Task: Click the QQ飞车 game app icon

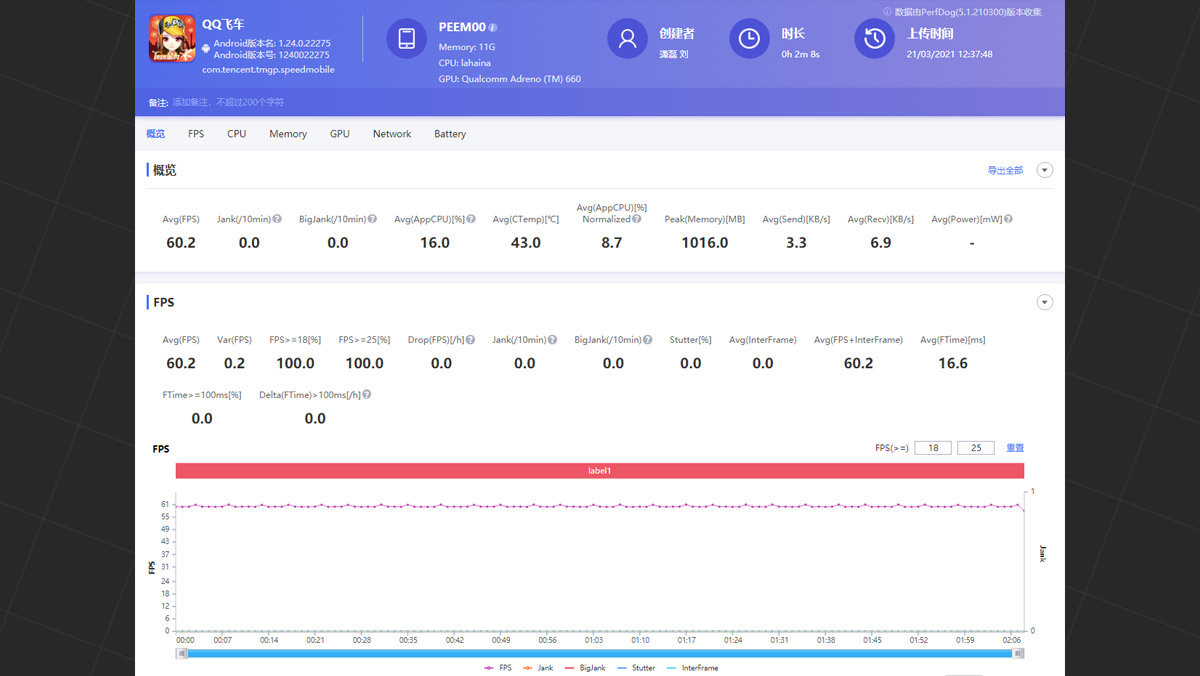Action: [x=170, y=39]
